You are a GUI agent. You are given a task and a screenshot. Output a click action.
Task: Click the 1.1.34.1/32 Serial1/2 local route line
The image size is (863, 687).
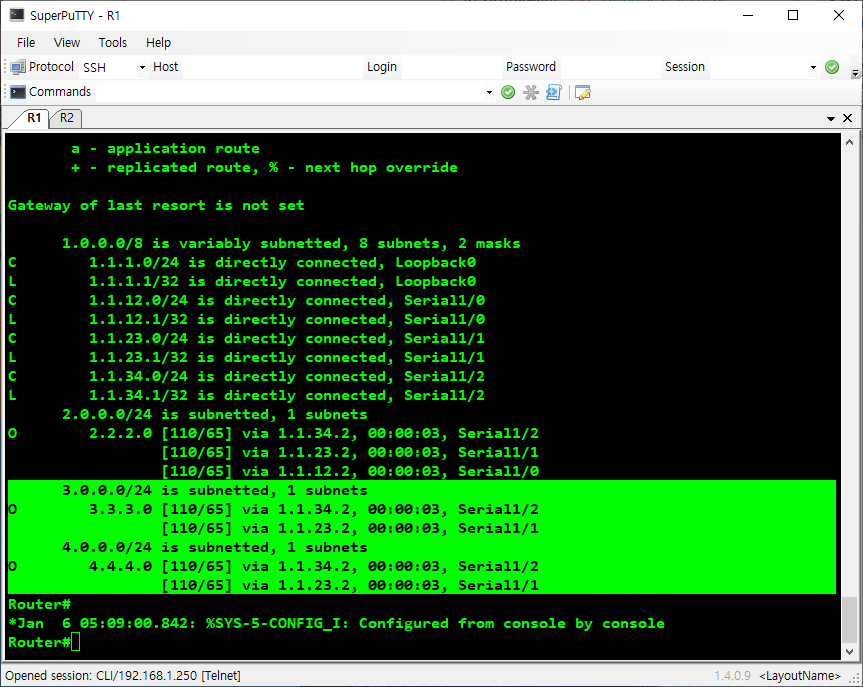coord(247,395)
